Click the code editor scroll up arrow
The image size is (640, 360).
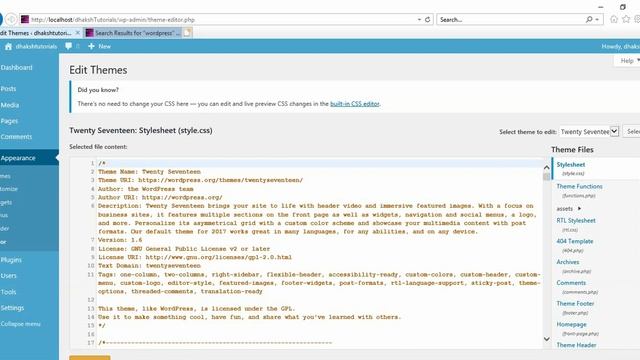pyautogui.click(x=547, y=167)
